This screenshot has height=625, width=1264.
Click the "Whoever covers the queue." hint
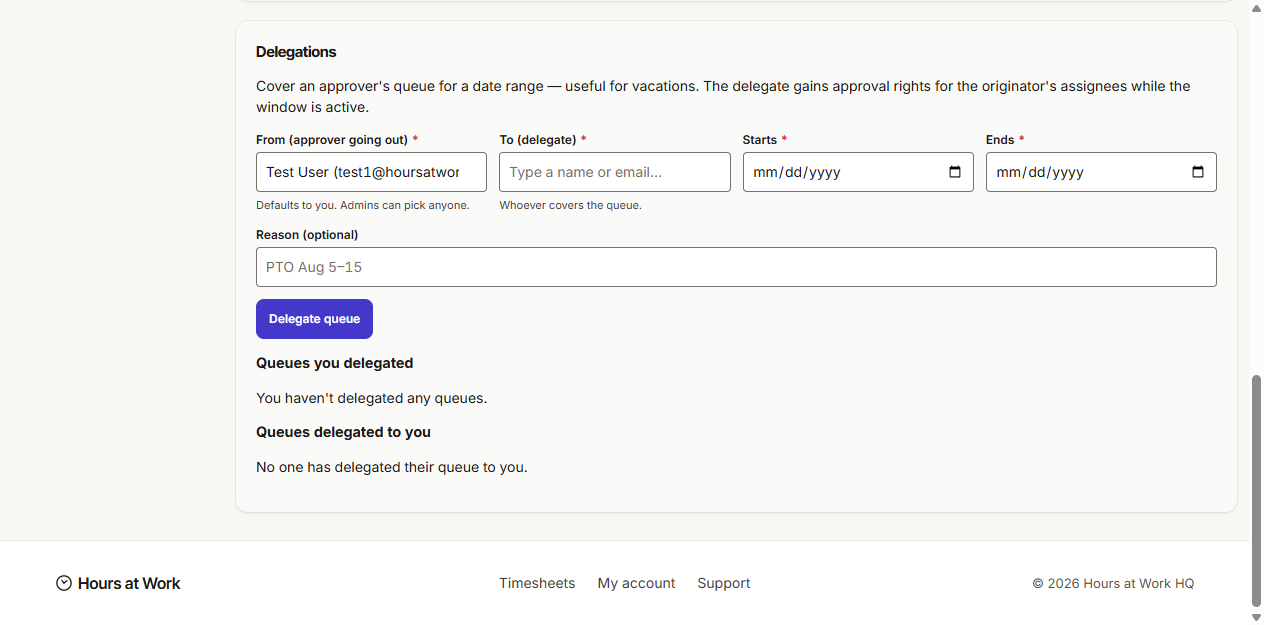click(570, 205)
